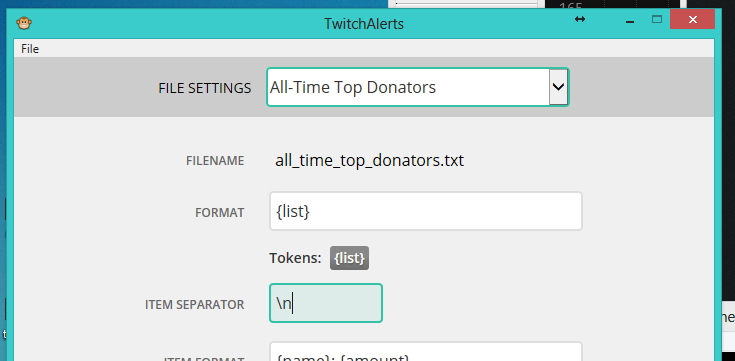735x361 pixels.
Task: Focus the ITEM SEPARATOR text box
Action: point(326,303)
